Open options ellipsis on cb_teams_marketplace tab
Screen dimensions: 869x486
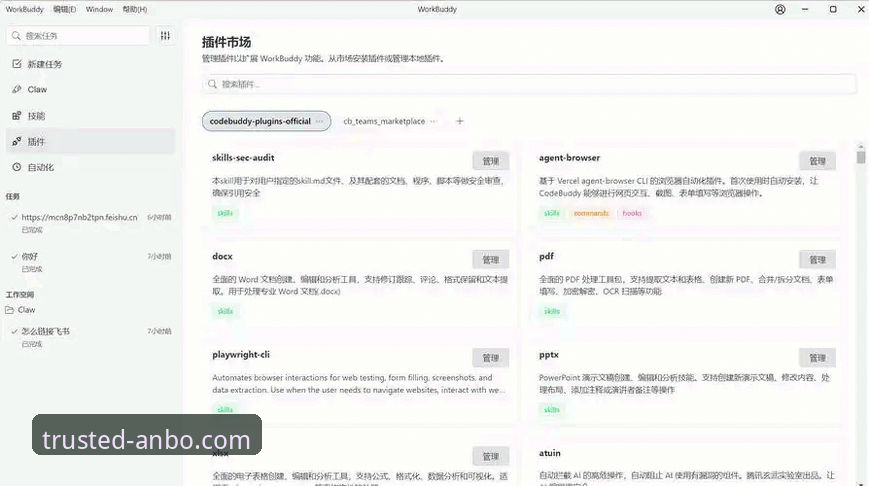(433, 121)
